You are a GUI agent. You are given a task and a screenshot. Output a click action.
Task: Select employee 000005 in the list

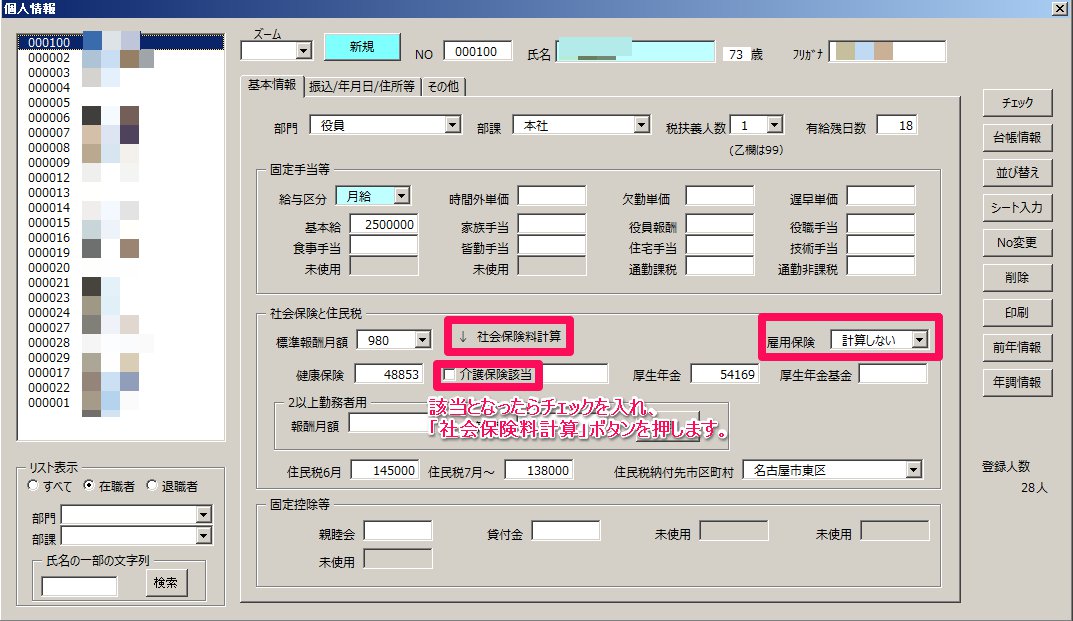coord(120,103)
